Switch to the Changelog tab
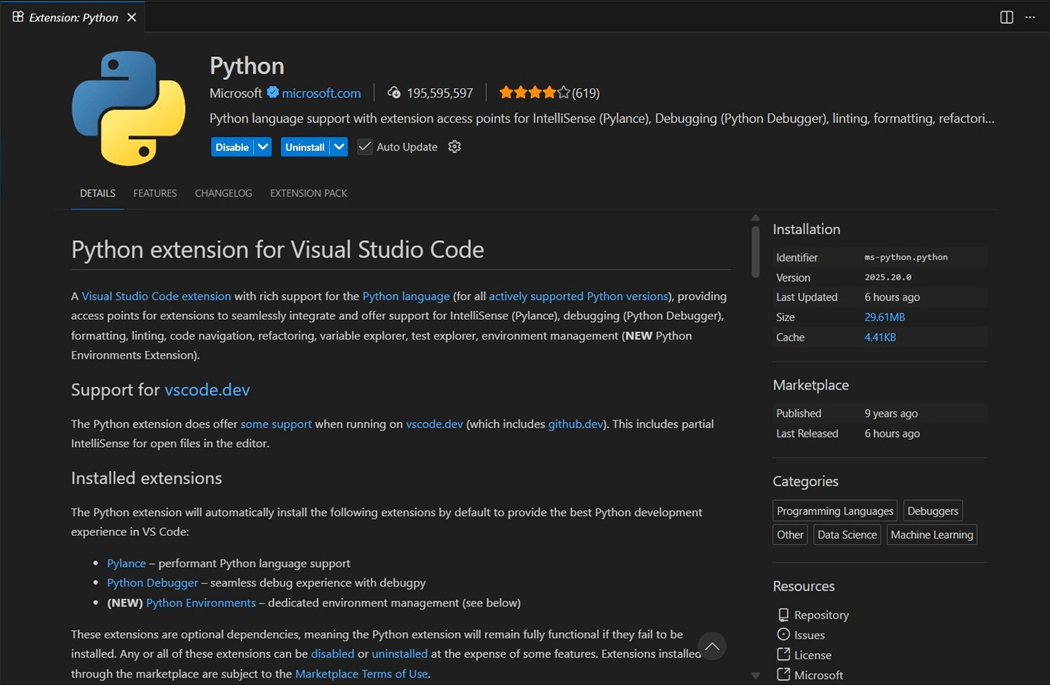The width and height of the screenshot is (1050, 685). pyautogui.click(x=223, y=193)
